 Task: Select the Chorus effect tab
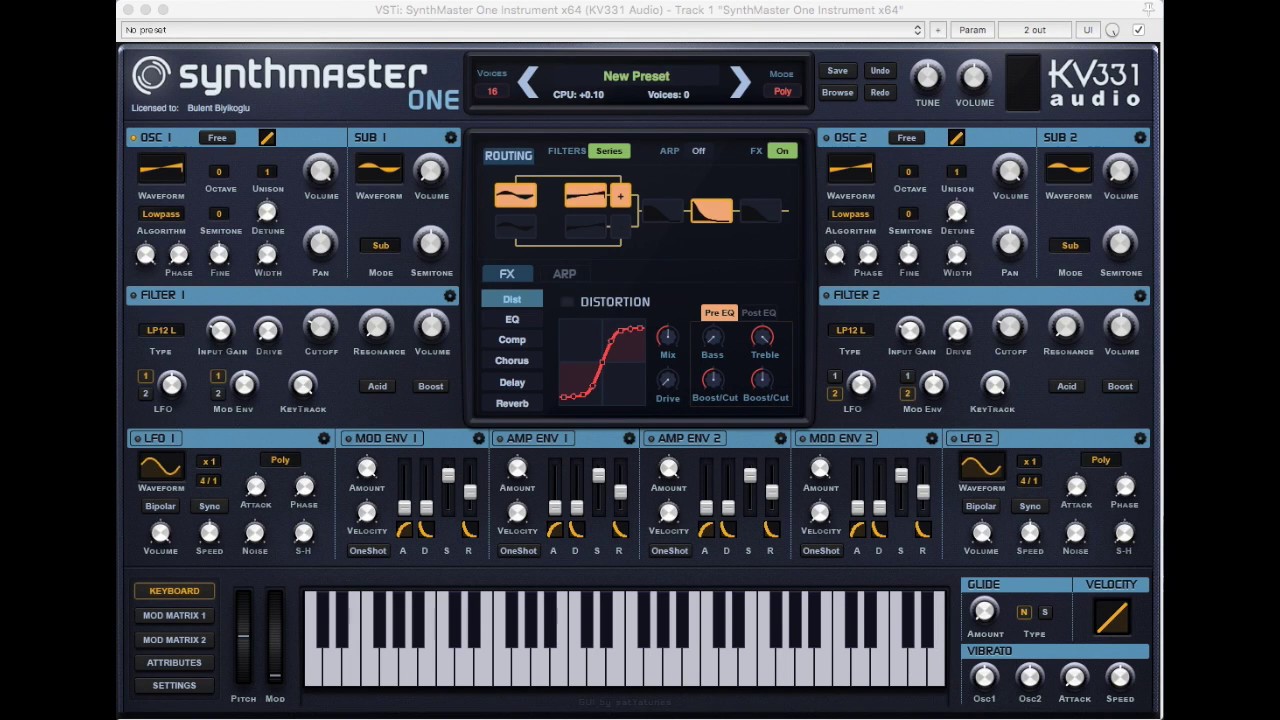[x=512, y=361]
